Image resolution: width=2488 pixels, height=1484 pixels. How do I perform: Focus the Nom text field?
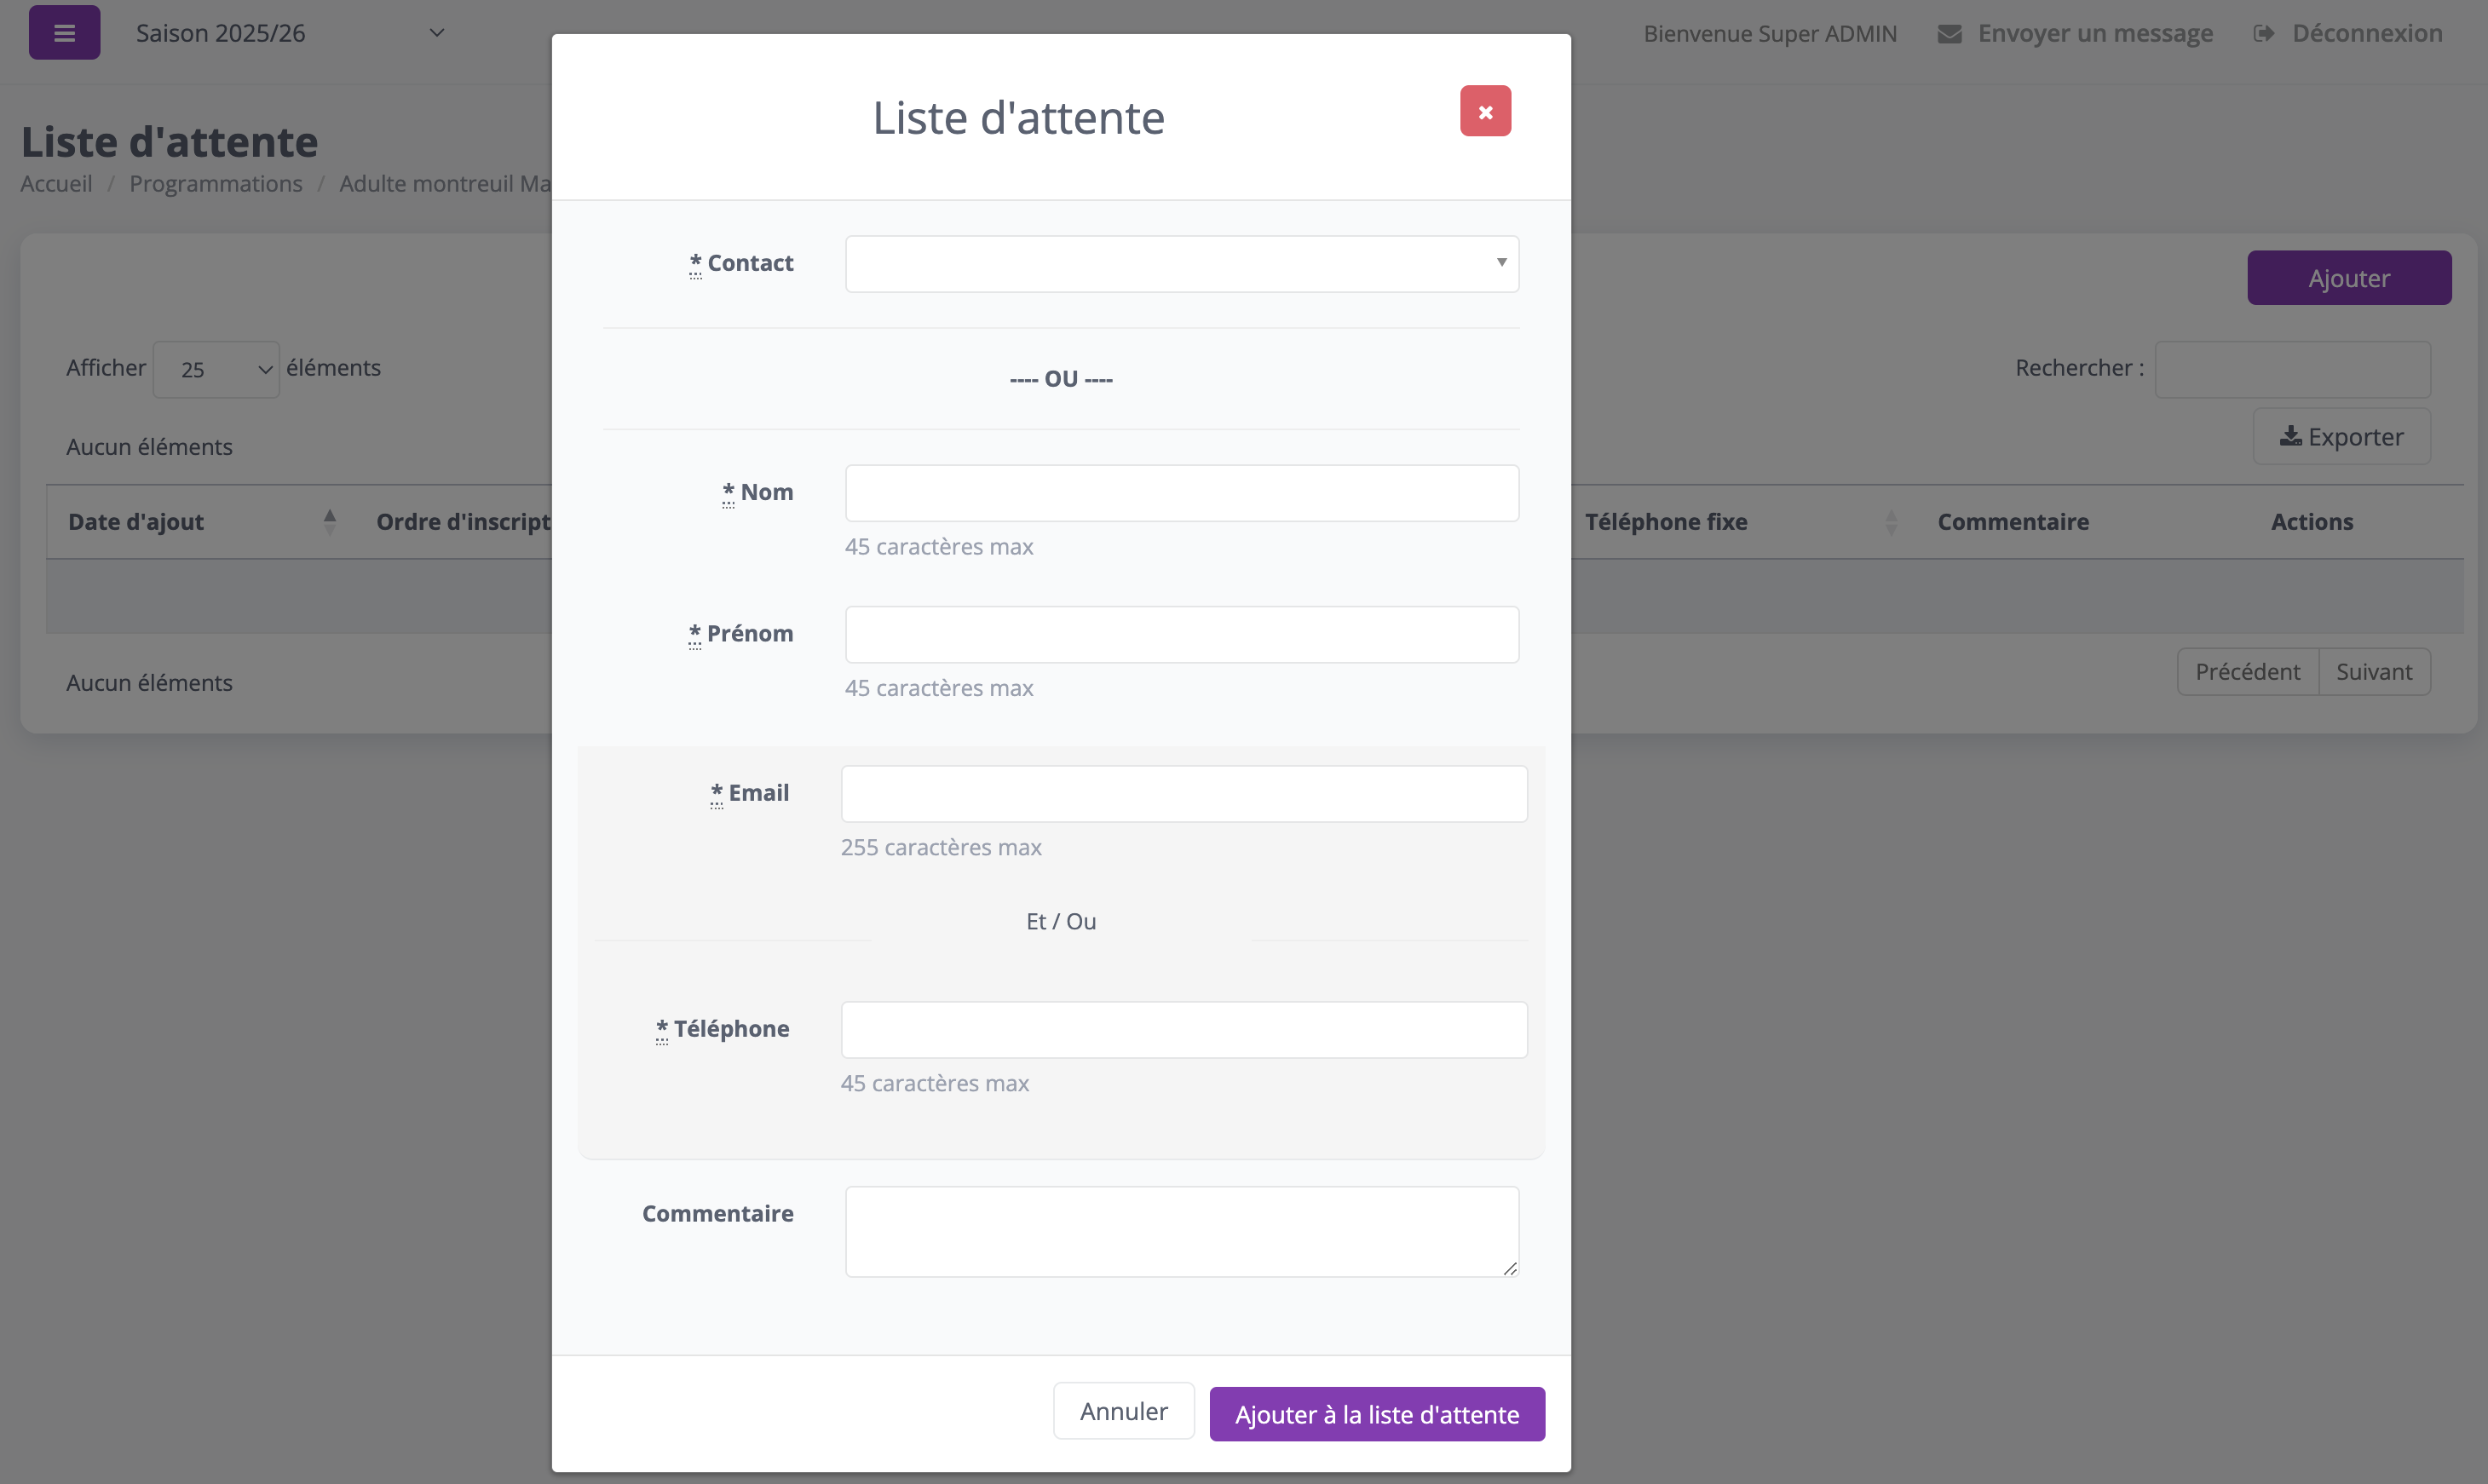(1181, 493)
